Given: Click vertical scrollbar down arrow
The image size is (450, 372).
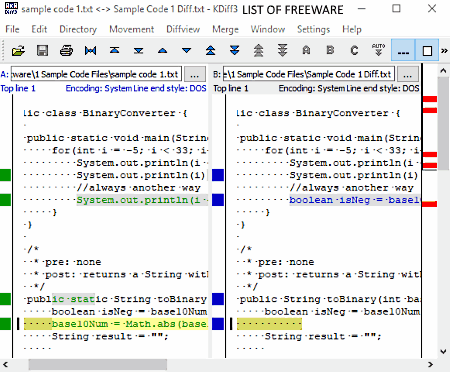Looking at the screenshot, I should [443, 351].
